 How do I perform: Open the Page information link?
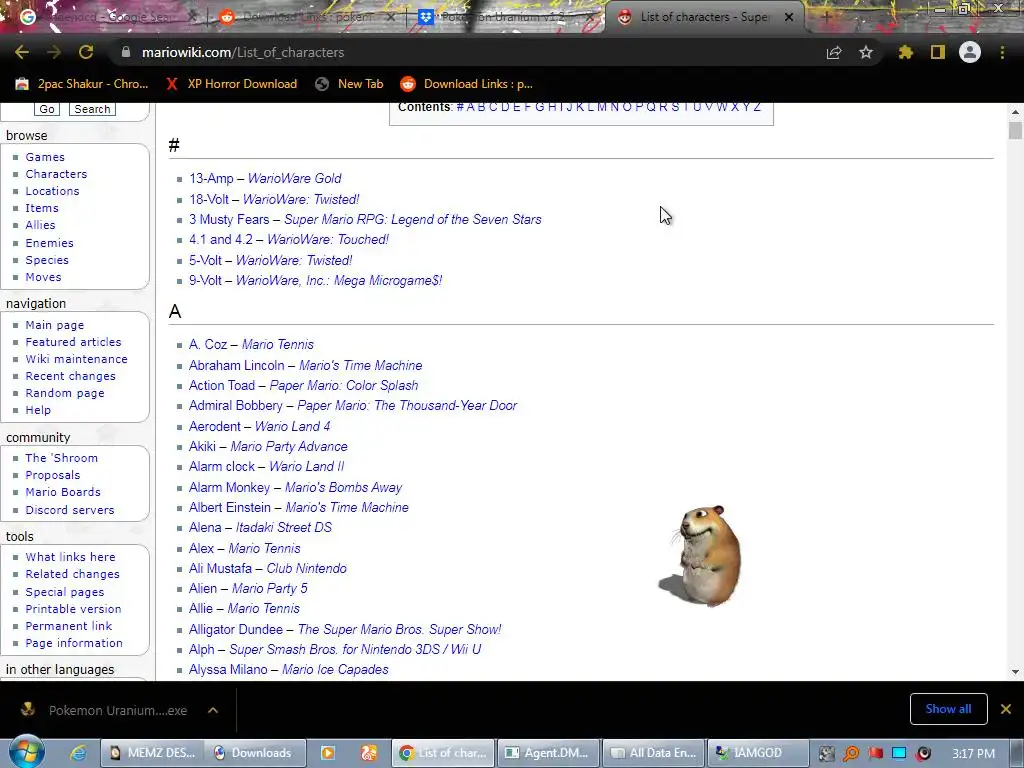pyautogui.click(x=74, y=643)
